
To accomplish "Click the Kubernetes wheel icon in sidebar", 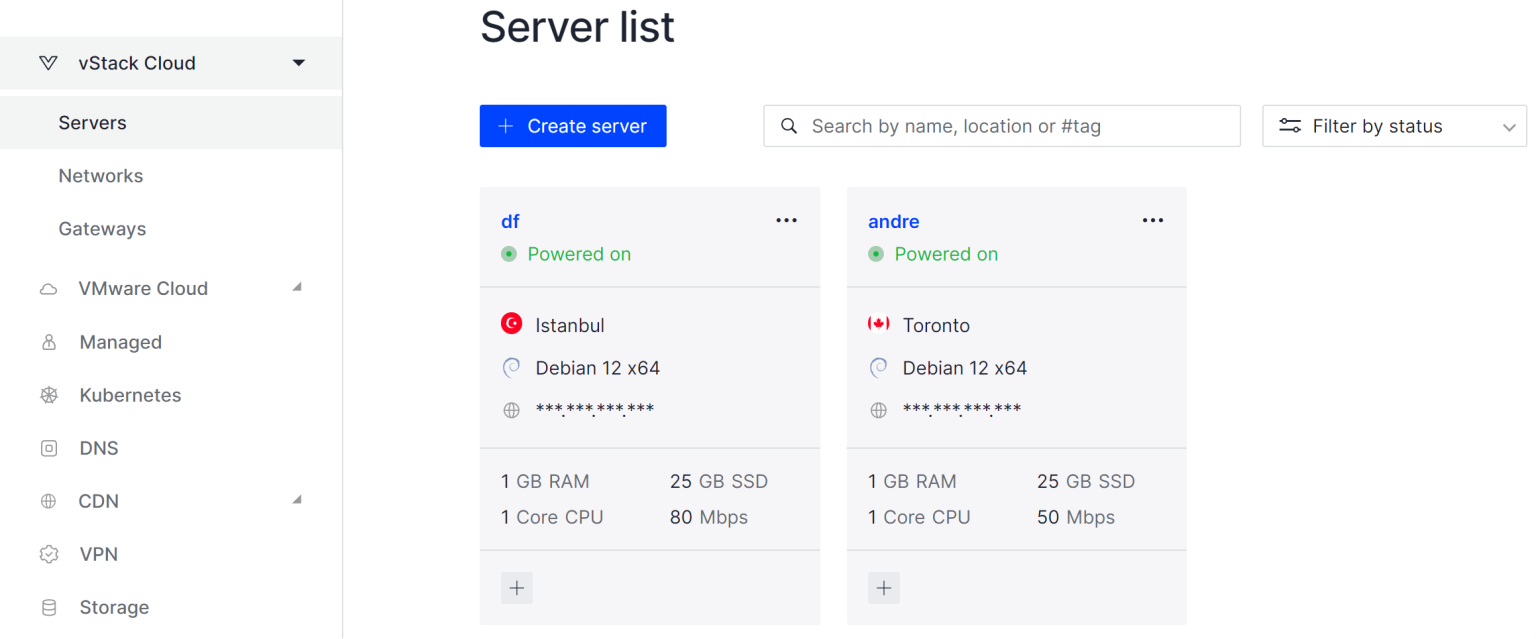I will pos(49,395).
